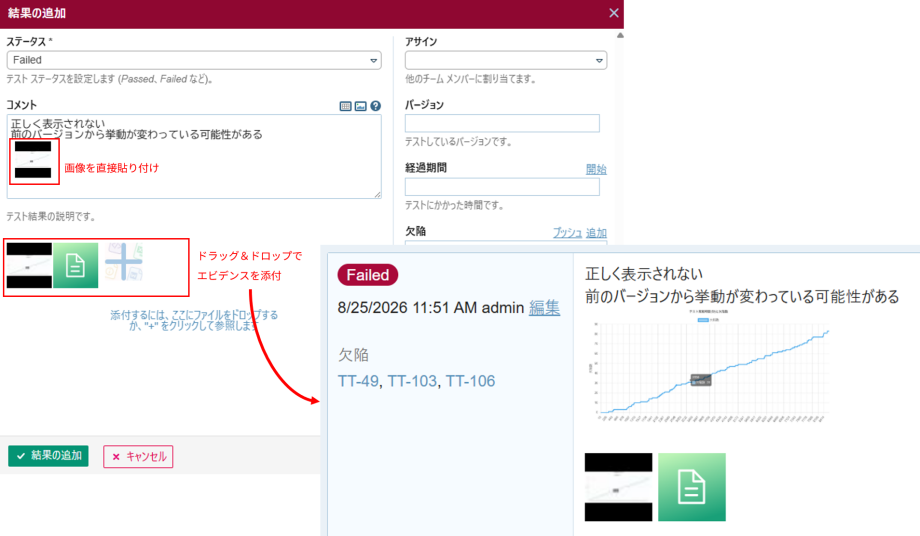Click the キャンセル button
The height and width of the screenshot is (536, 920).
click(x=138, y=456)
